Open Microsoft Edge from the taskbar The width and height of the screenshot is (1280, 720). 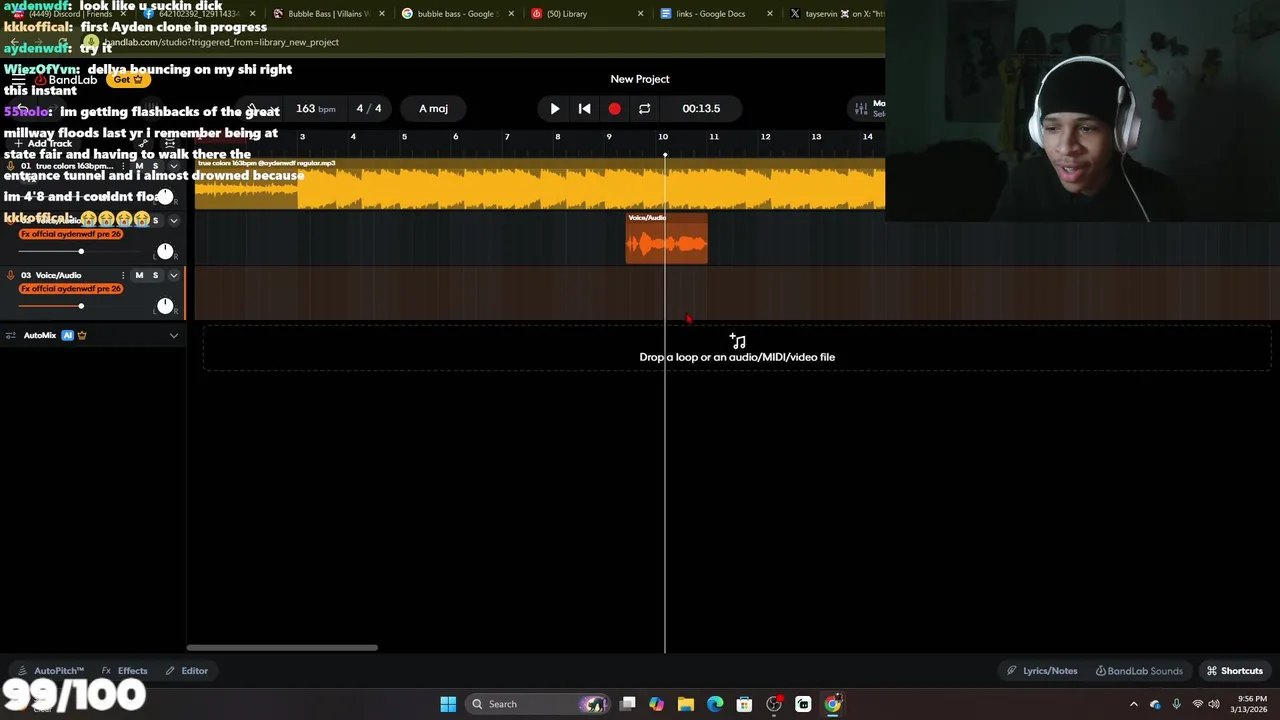715,704
